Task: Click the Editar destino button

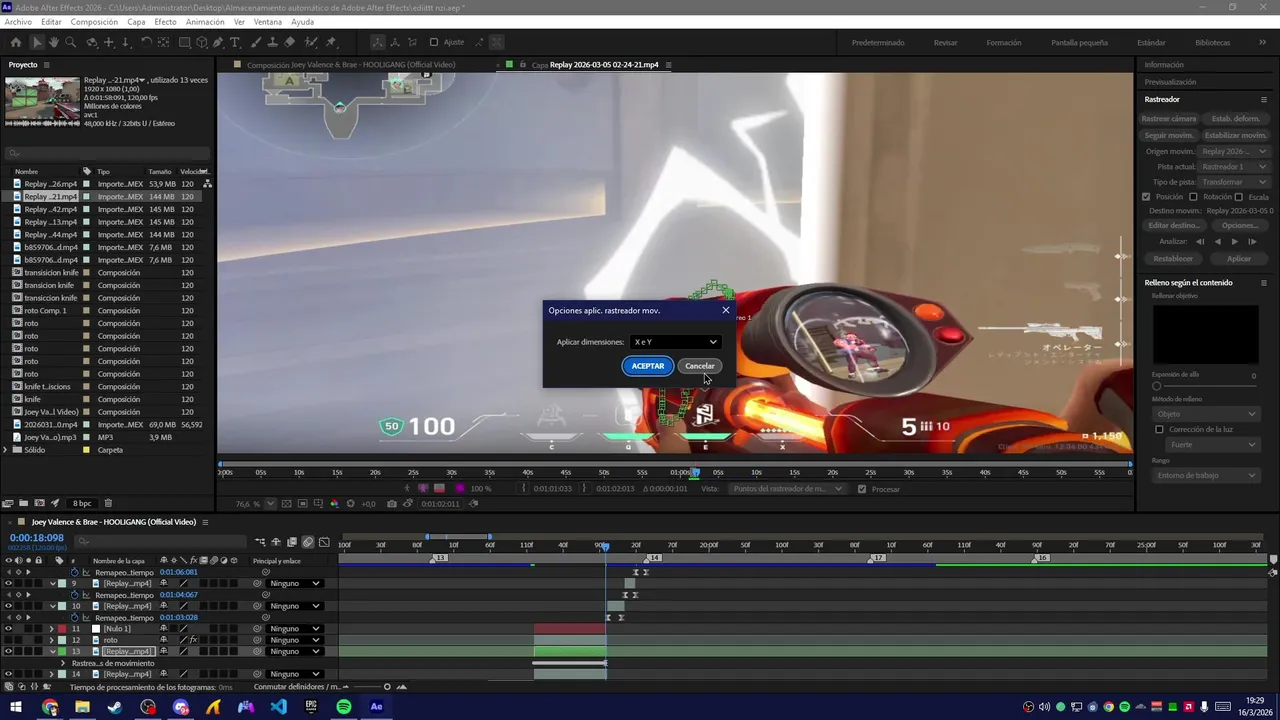Action: (x=1173, y=225)
